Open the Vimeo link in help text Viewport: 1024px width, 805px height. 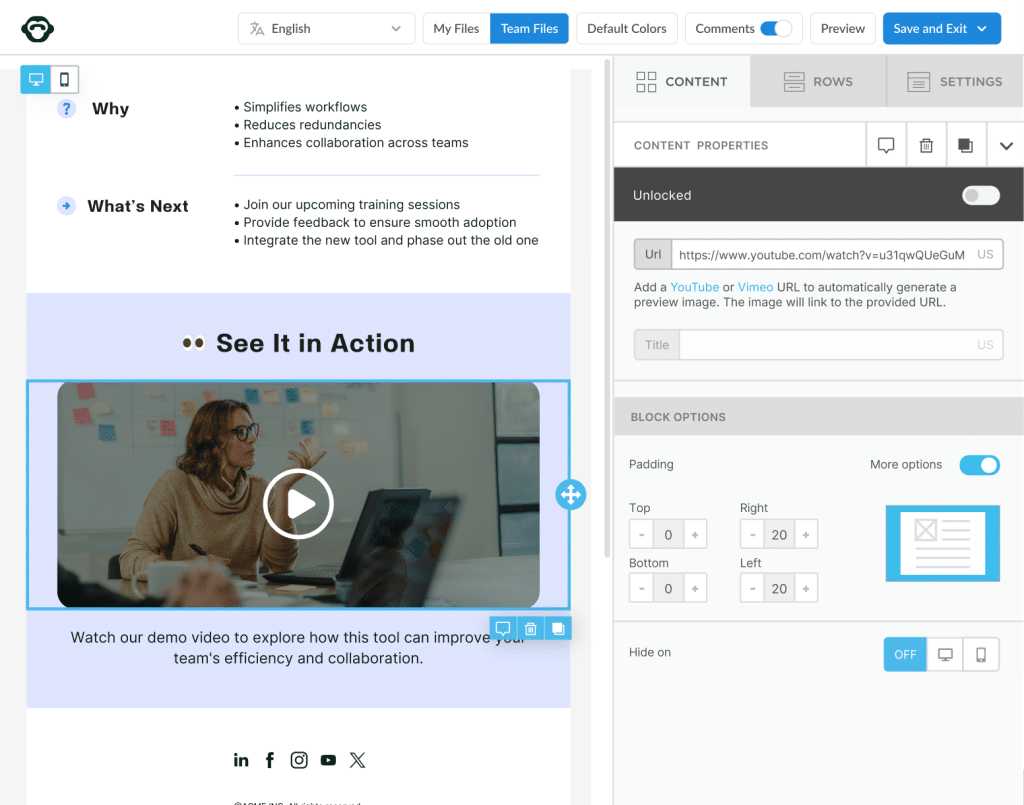(x=755, y=287)
